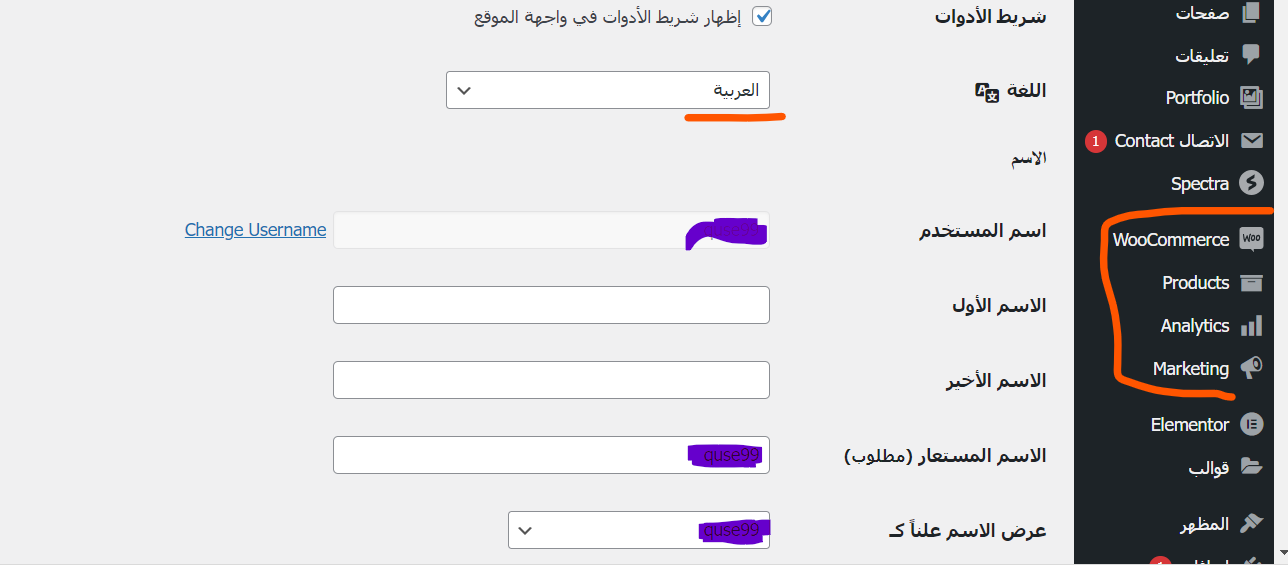Click the Pages icon in sidebar
The image size is (1288, 567).
(1251, 13)
